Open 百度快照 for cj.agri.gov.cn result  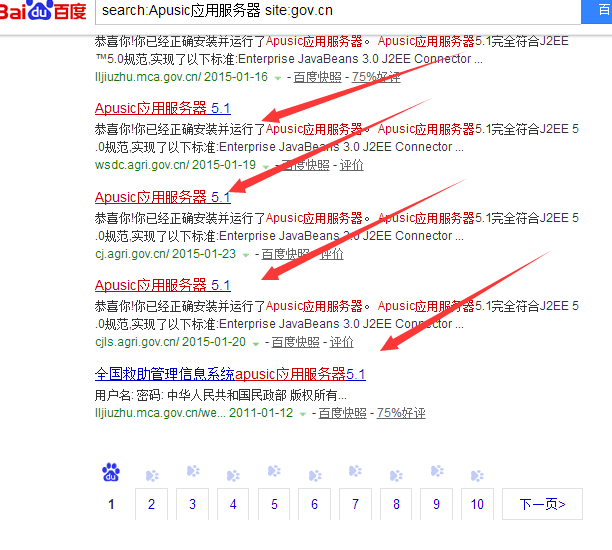tap(285, 254)
